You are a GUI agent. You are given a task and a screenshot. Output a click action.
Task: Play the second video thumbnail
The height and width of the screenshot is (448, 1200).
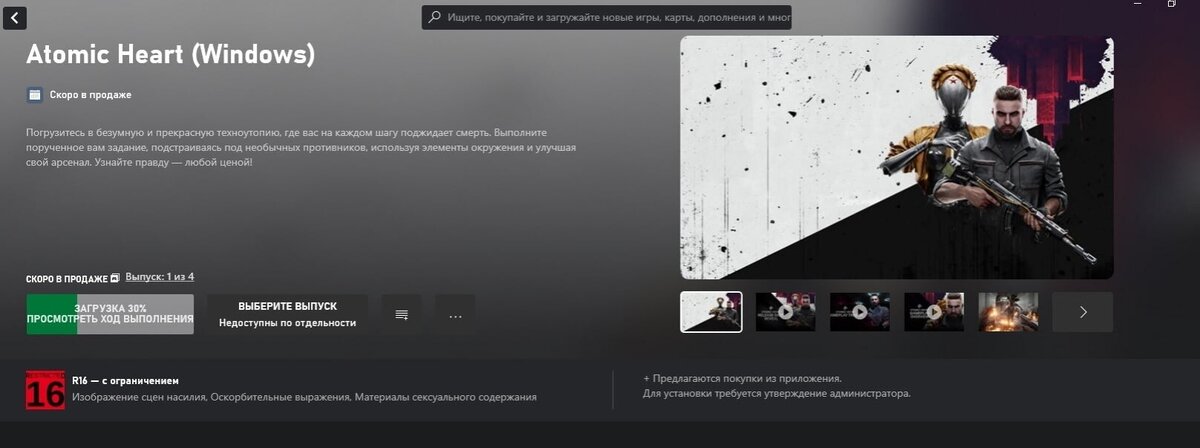pyautogui.click(x=785, y=312)
